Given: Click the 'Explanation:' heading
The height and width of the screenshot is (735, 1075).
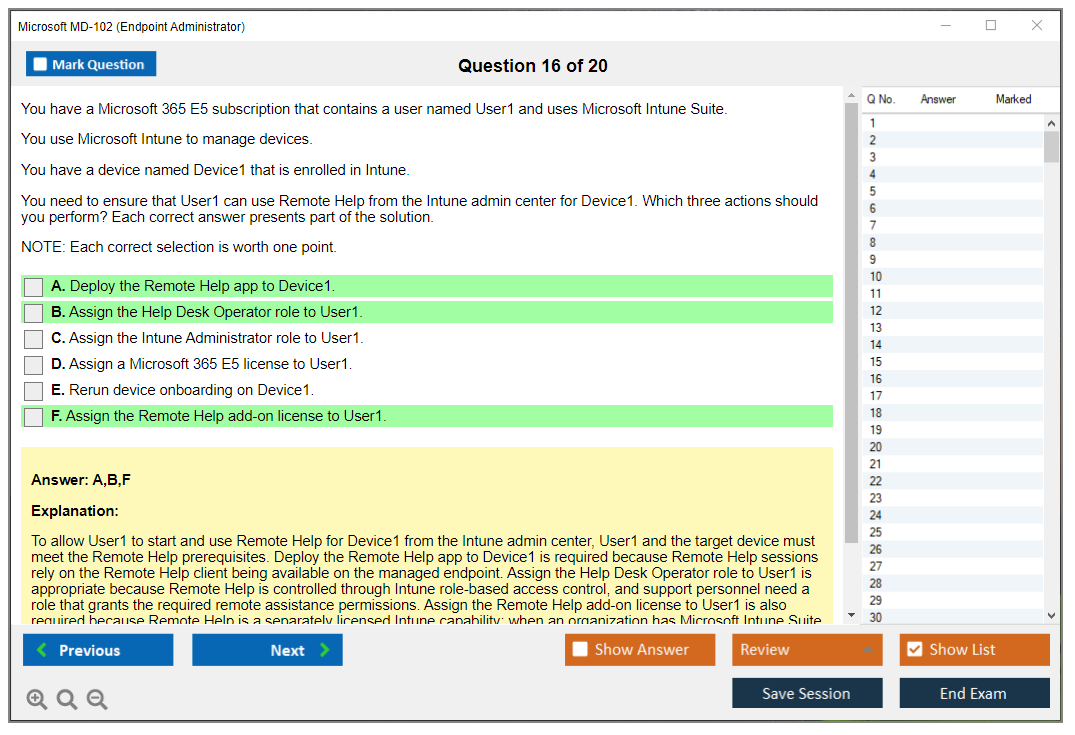Looking at the screenshot, I should (x=75, y=511).
